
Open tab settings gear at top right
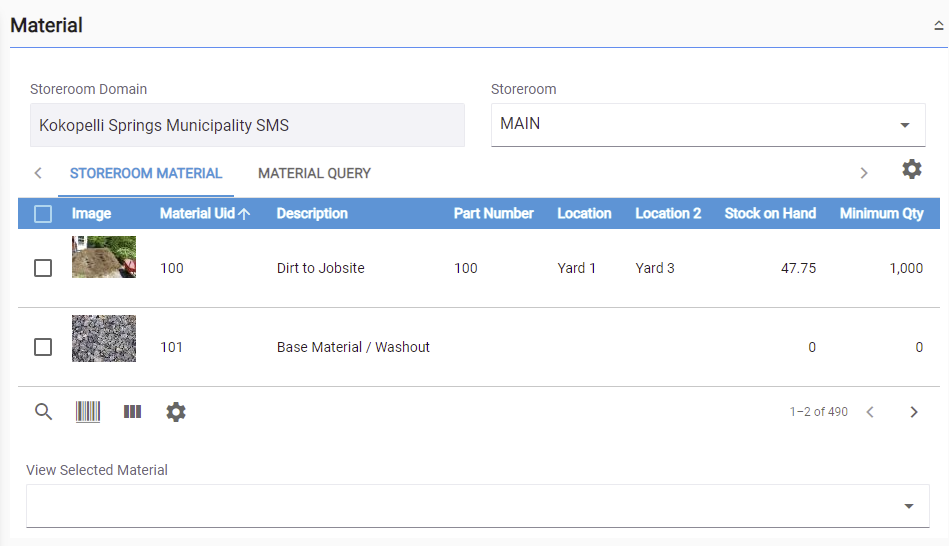click(x=911, y=169)
